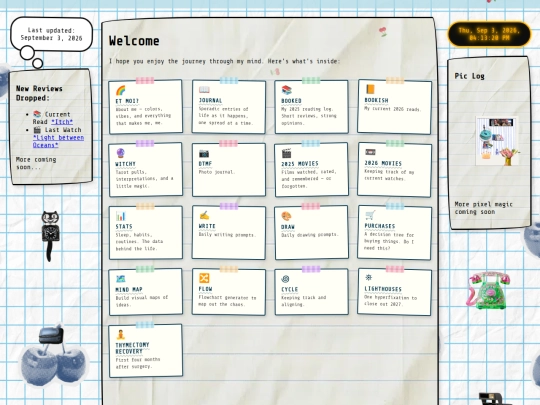The height and width of the screenshot is (405, 540).
Task: Click 'More coming soon...' in reviews panel
Action: click(36, 163)
